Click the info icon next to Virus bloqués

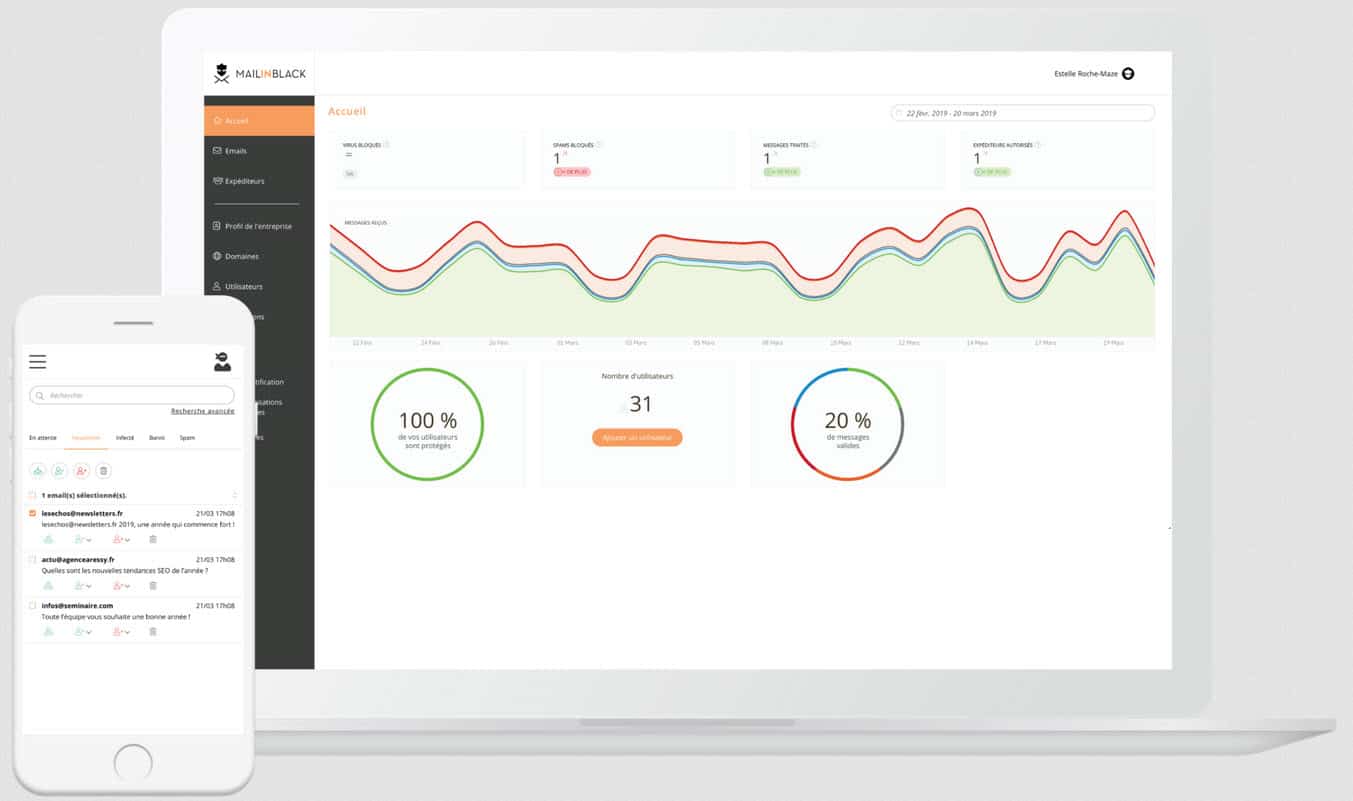(387, 144)
